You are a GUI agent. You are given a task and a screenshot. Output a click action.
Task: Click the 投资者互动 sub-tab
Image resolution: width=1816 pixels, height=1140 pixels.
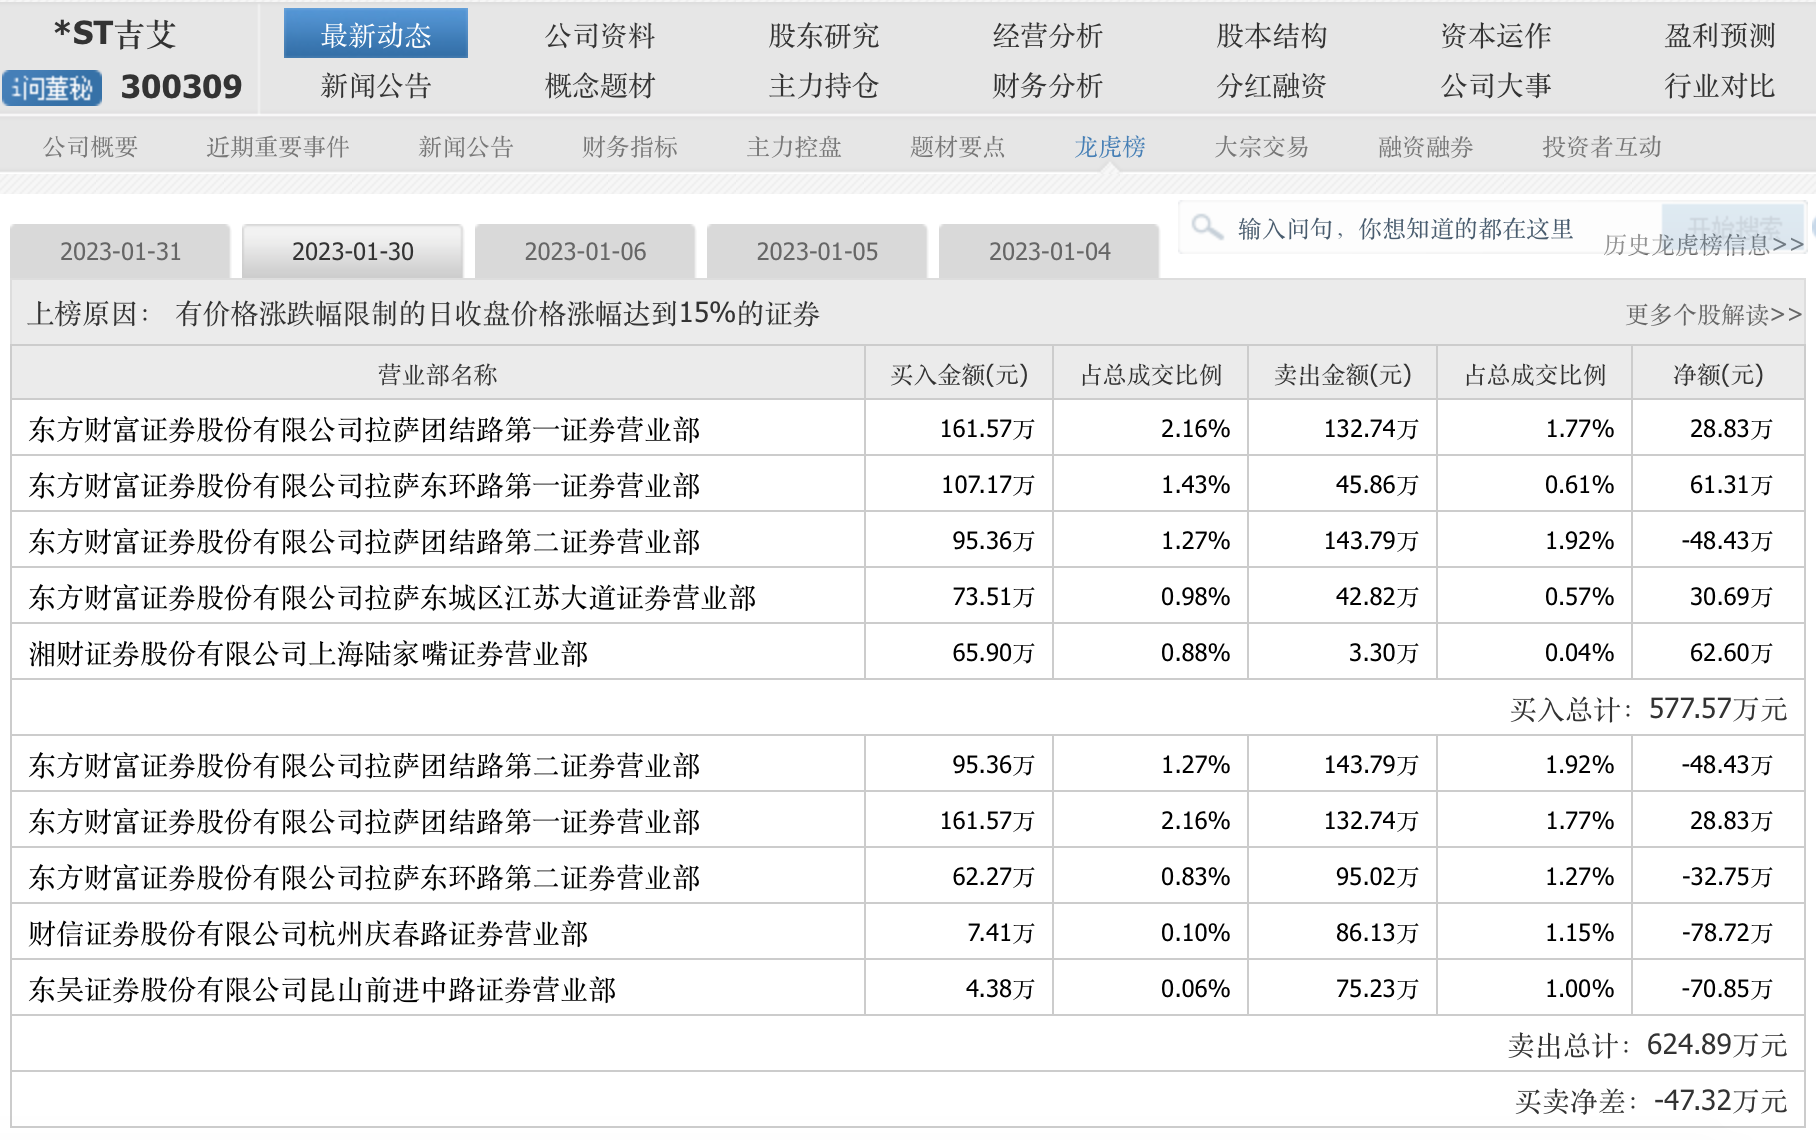point(1601,147)
